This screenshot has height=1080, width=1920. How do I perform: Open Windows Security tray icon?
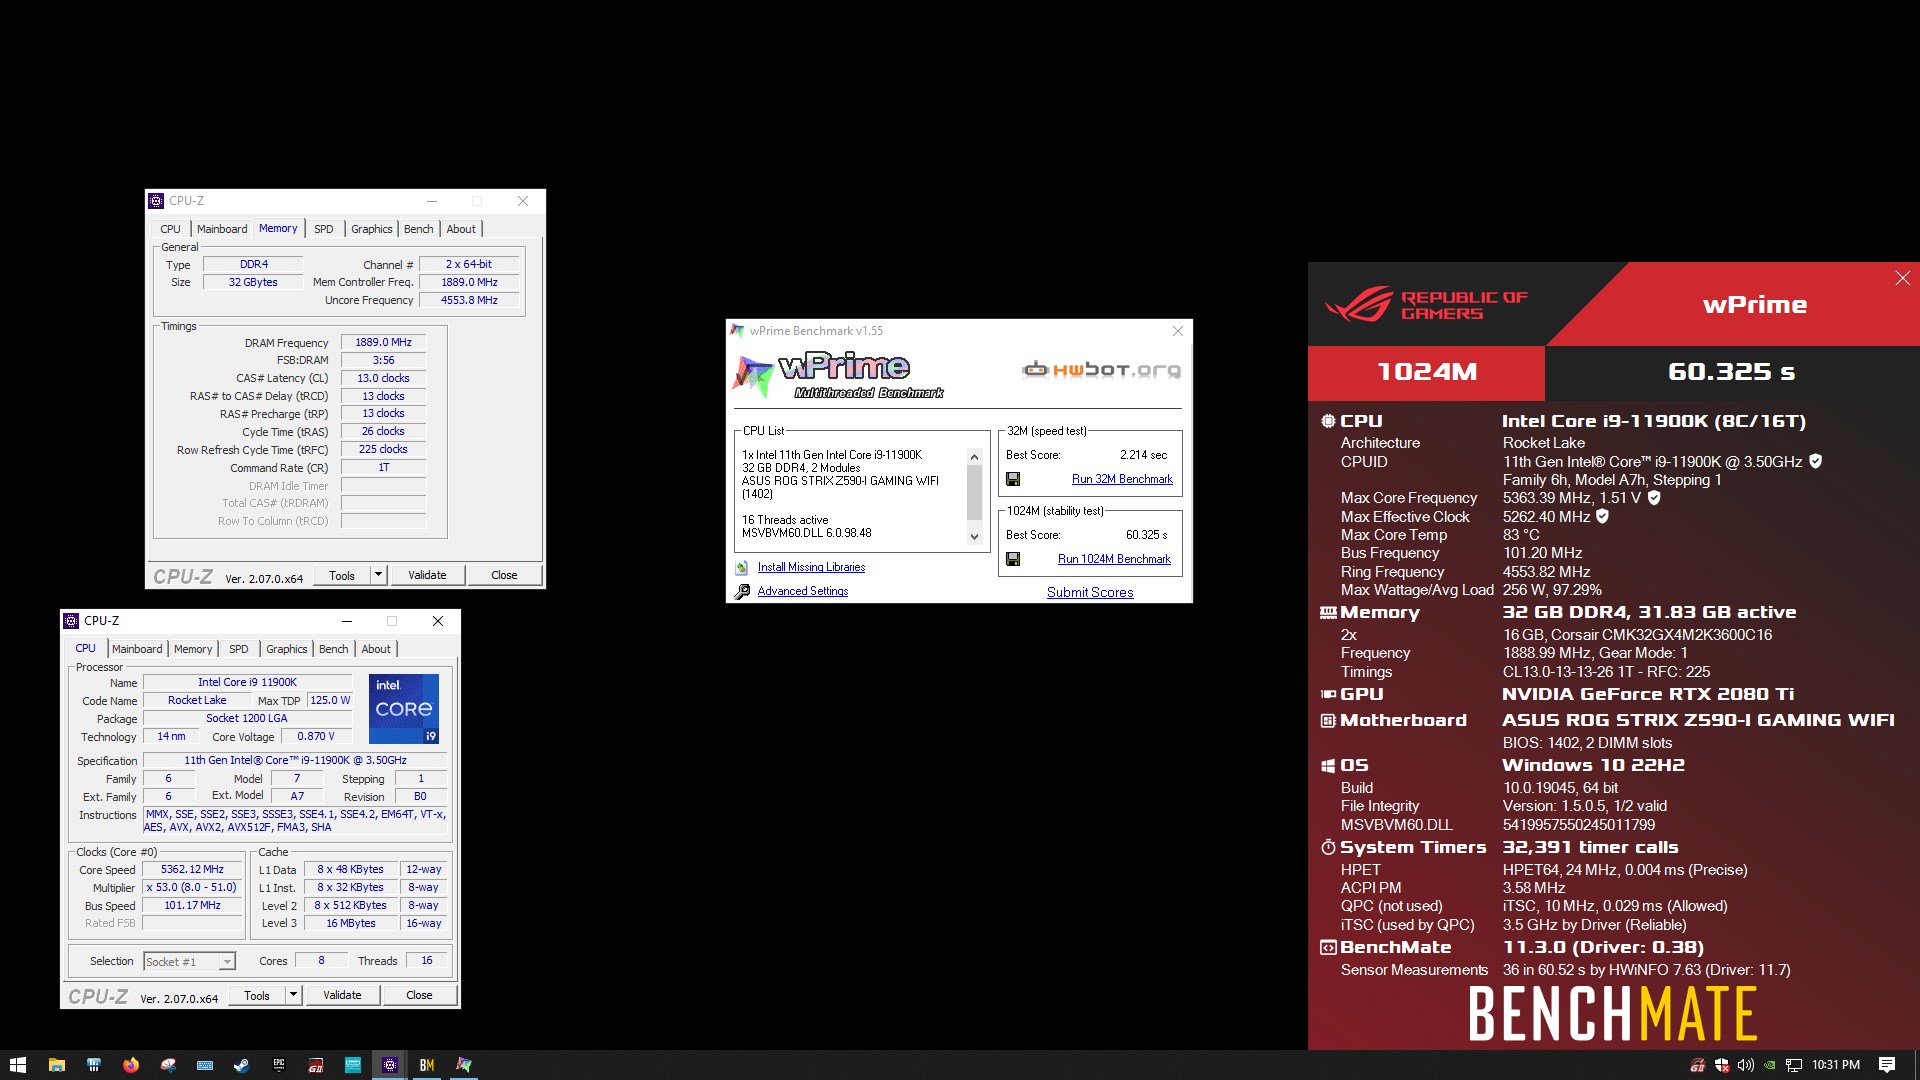(x=1722, y=1065)
